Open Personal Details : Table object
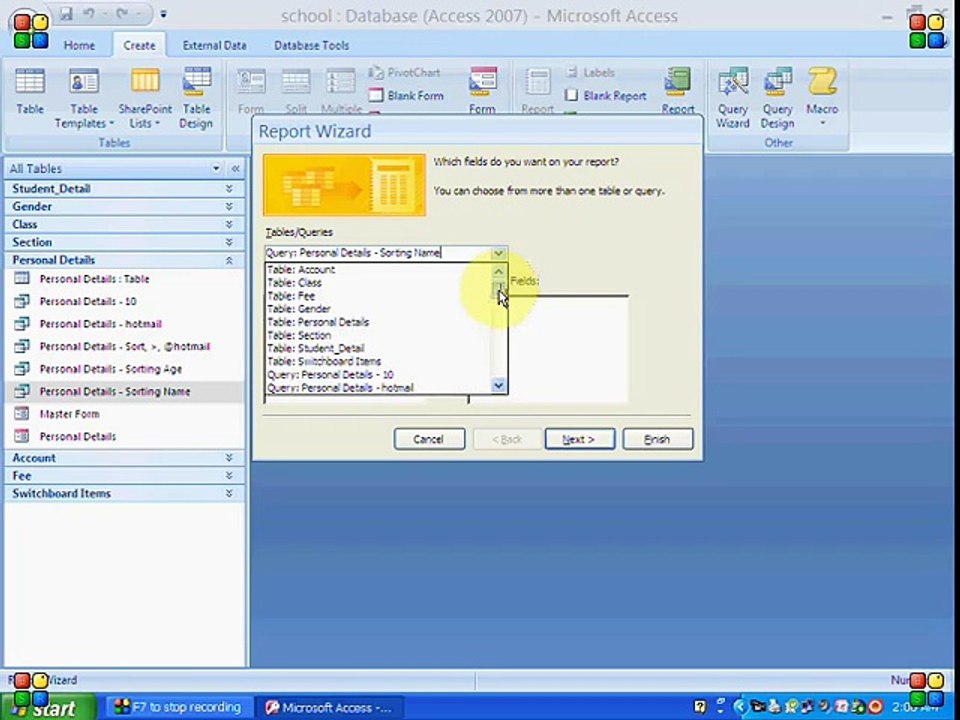The image size is (960, 720). pyautogui.click(x=94, y=279)
